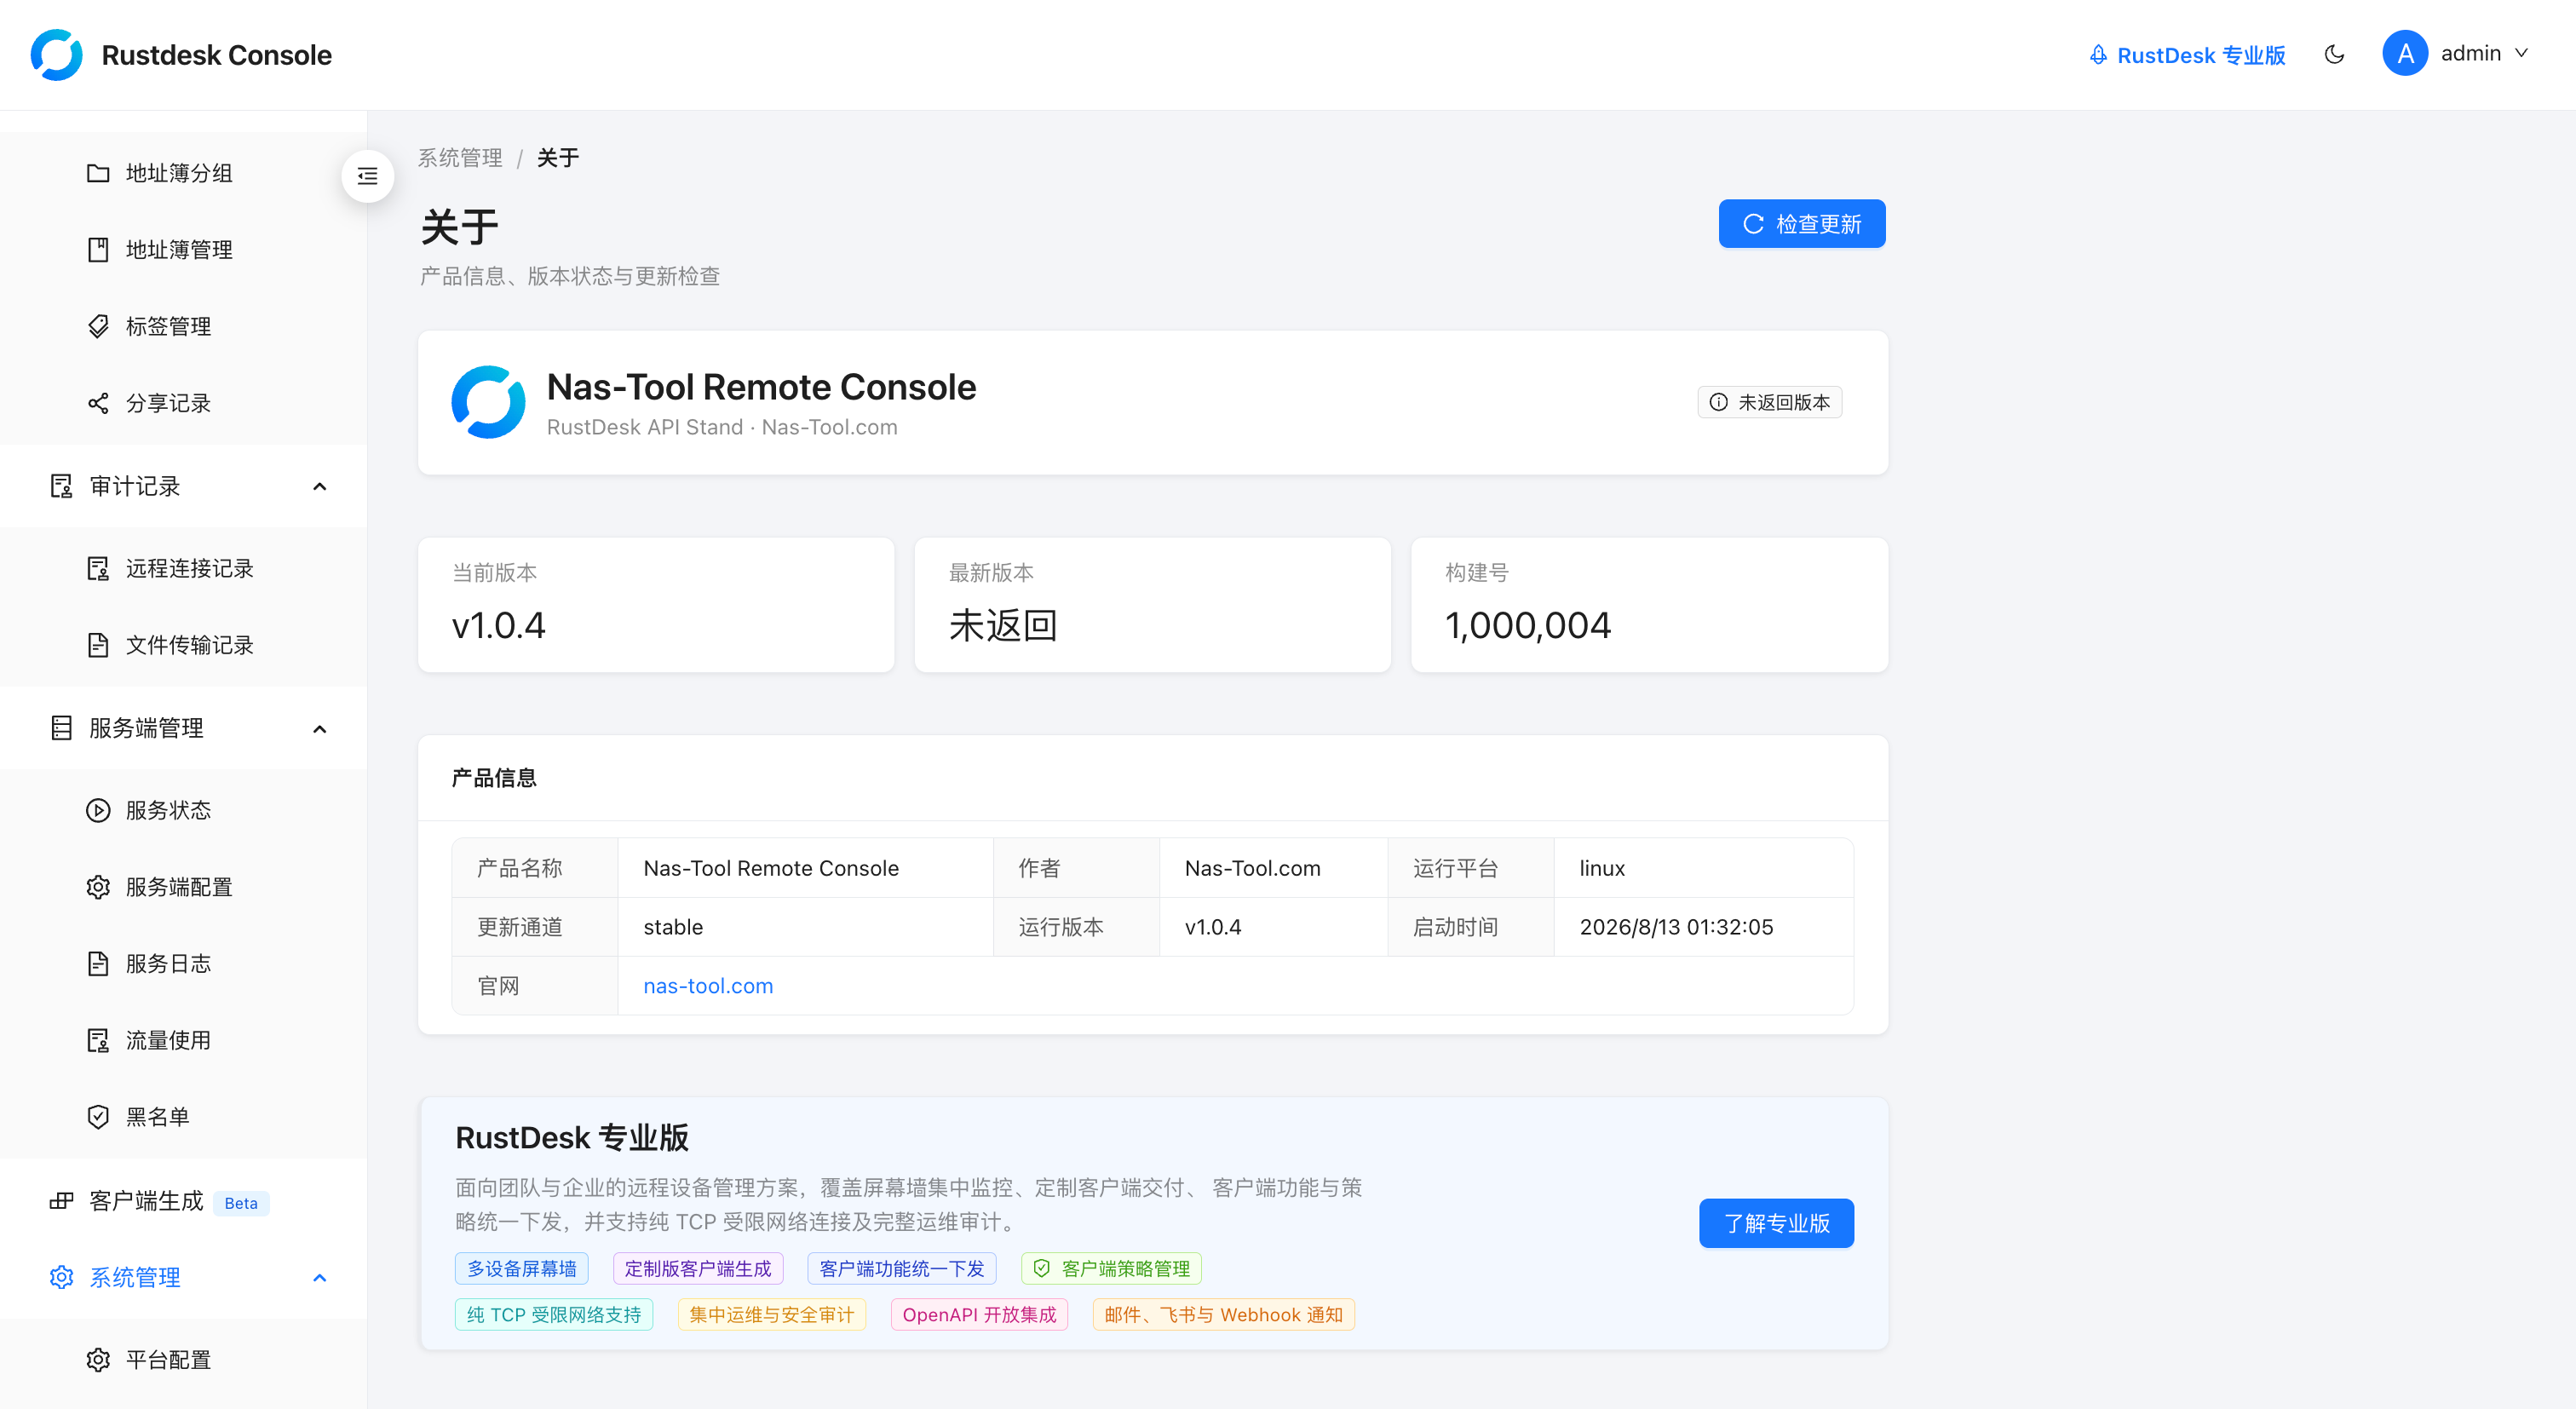Click the 最新版本 value 未返回

pyautogui.click(x=1003, y=625)
